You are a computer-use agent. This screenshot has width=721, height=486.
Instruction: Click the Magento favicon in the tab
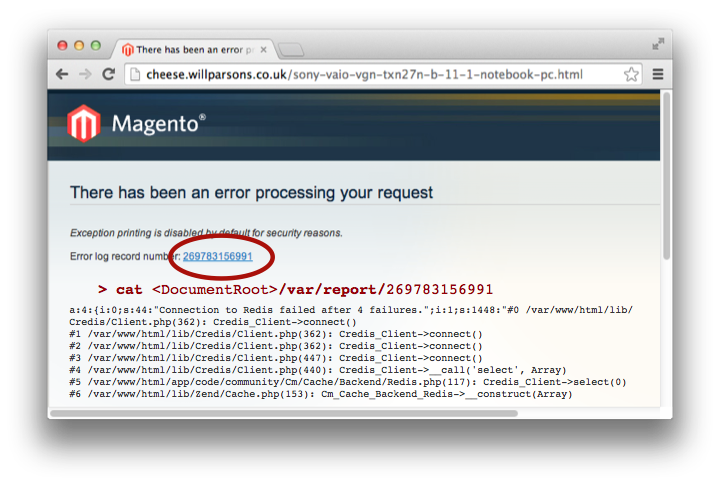(x=127, y=50)
